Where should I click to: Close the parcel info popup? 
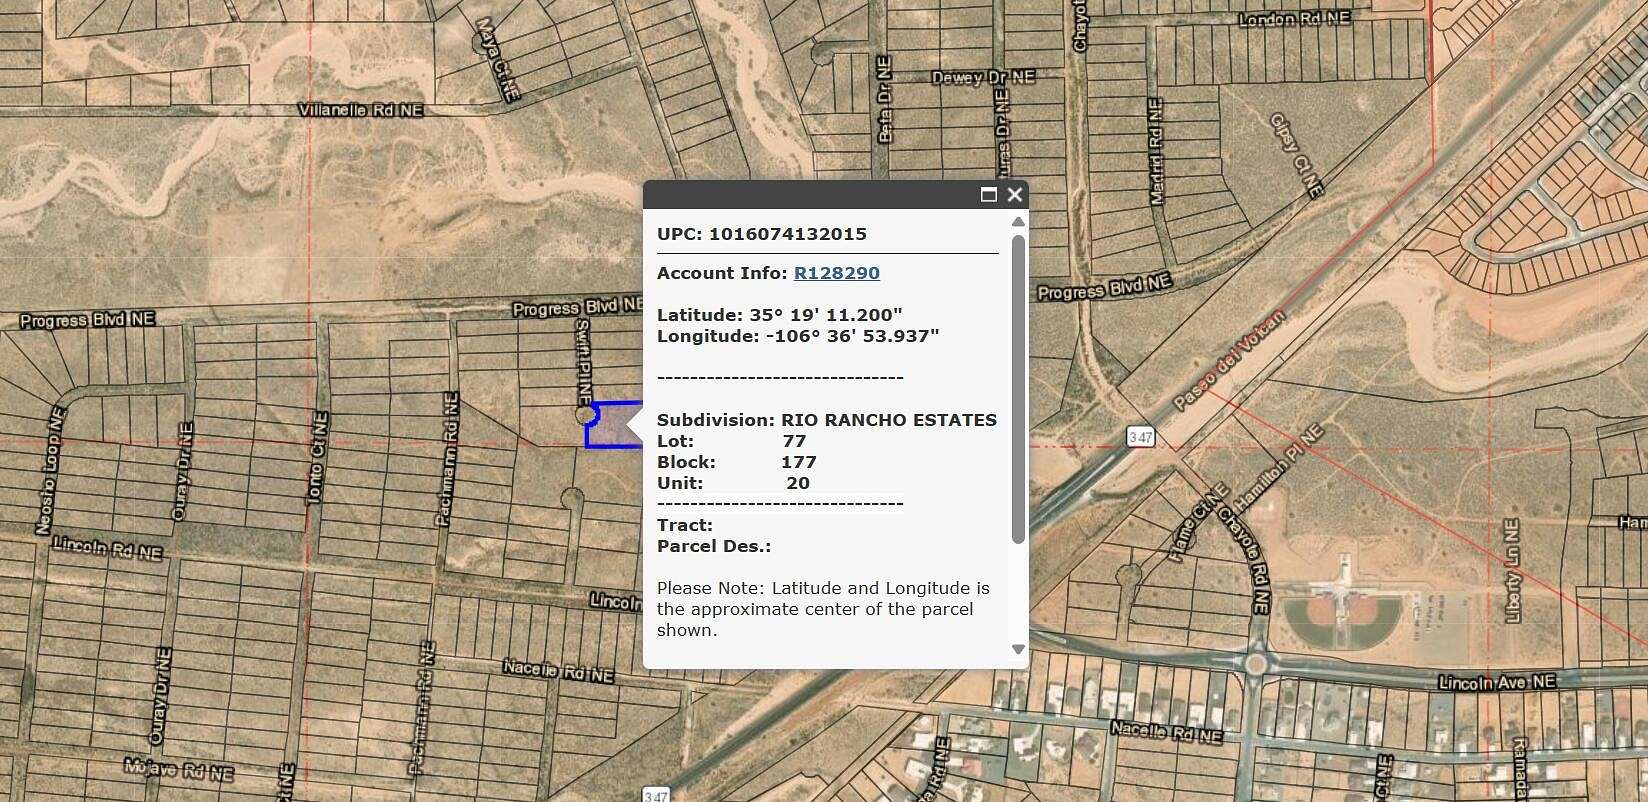1014,195
